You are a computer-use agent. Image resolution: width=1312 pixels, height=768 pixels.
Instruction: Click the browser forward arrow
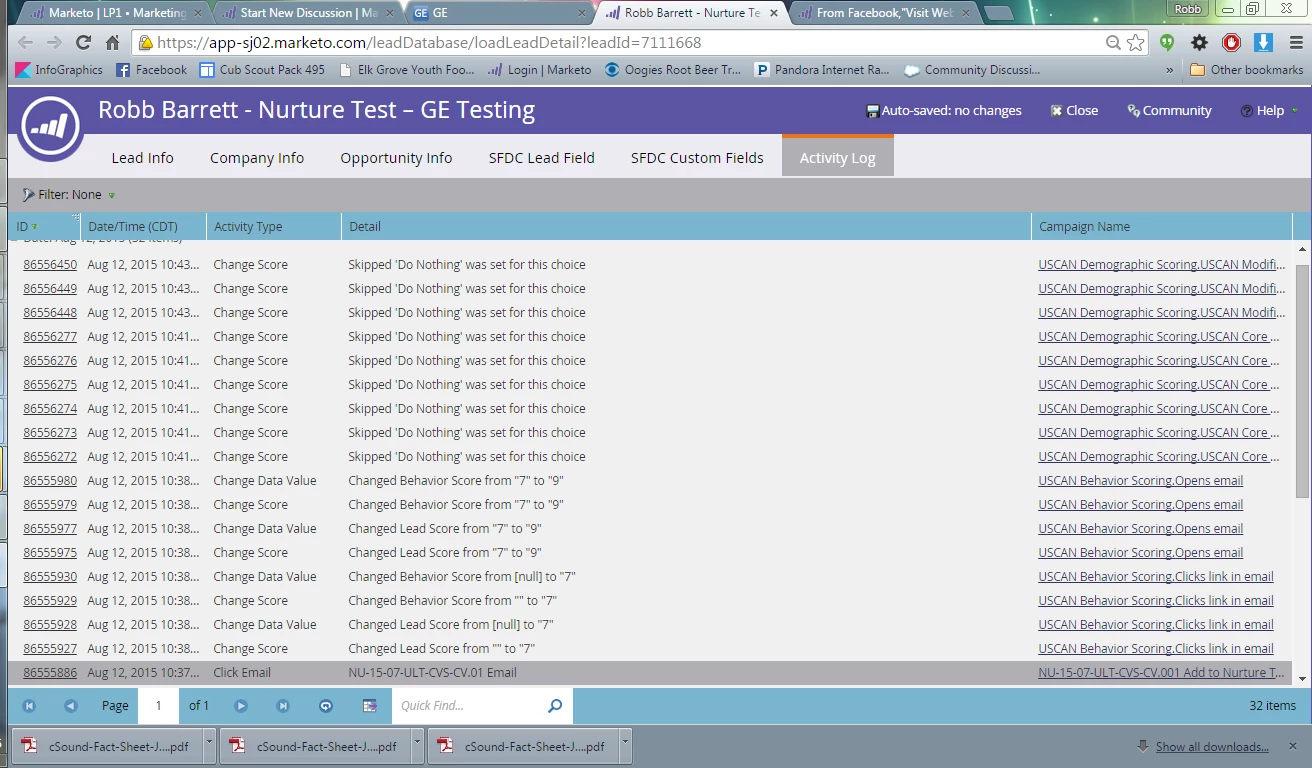coord(54,43)
